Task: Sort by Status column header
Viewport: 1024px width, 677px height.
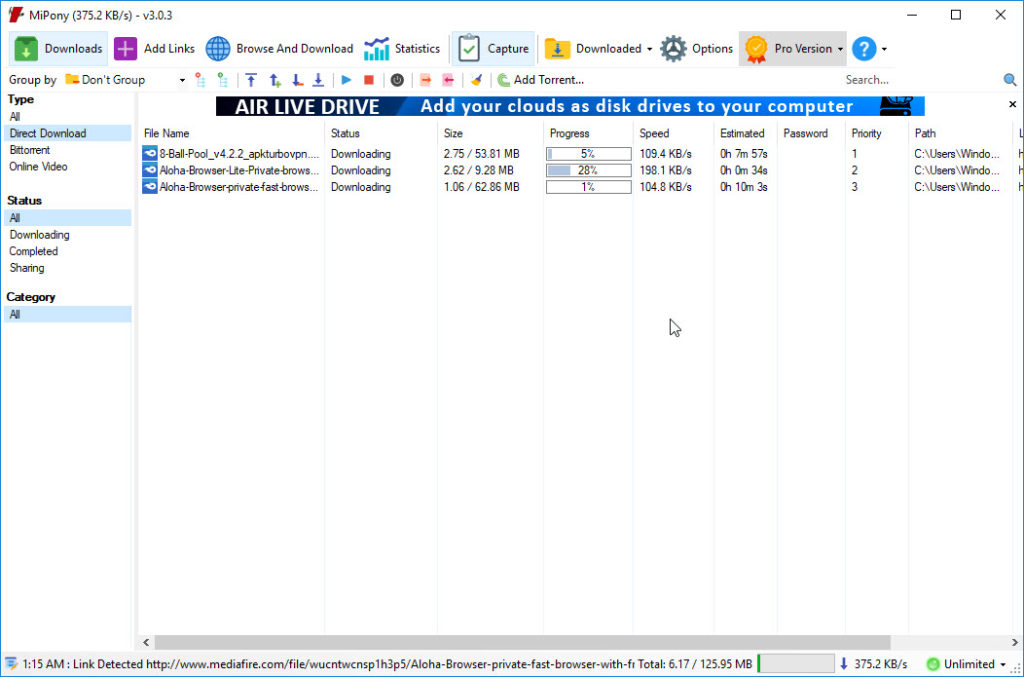Action: (381, 133)
